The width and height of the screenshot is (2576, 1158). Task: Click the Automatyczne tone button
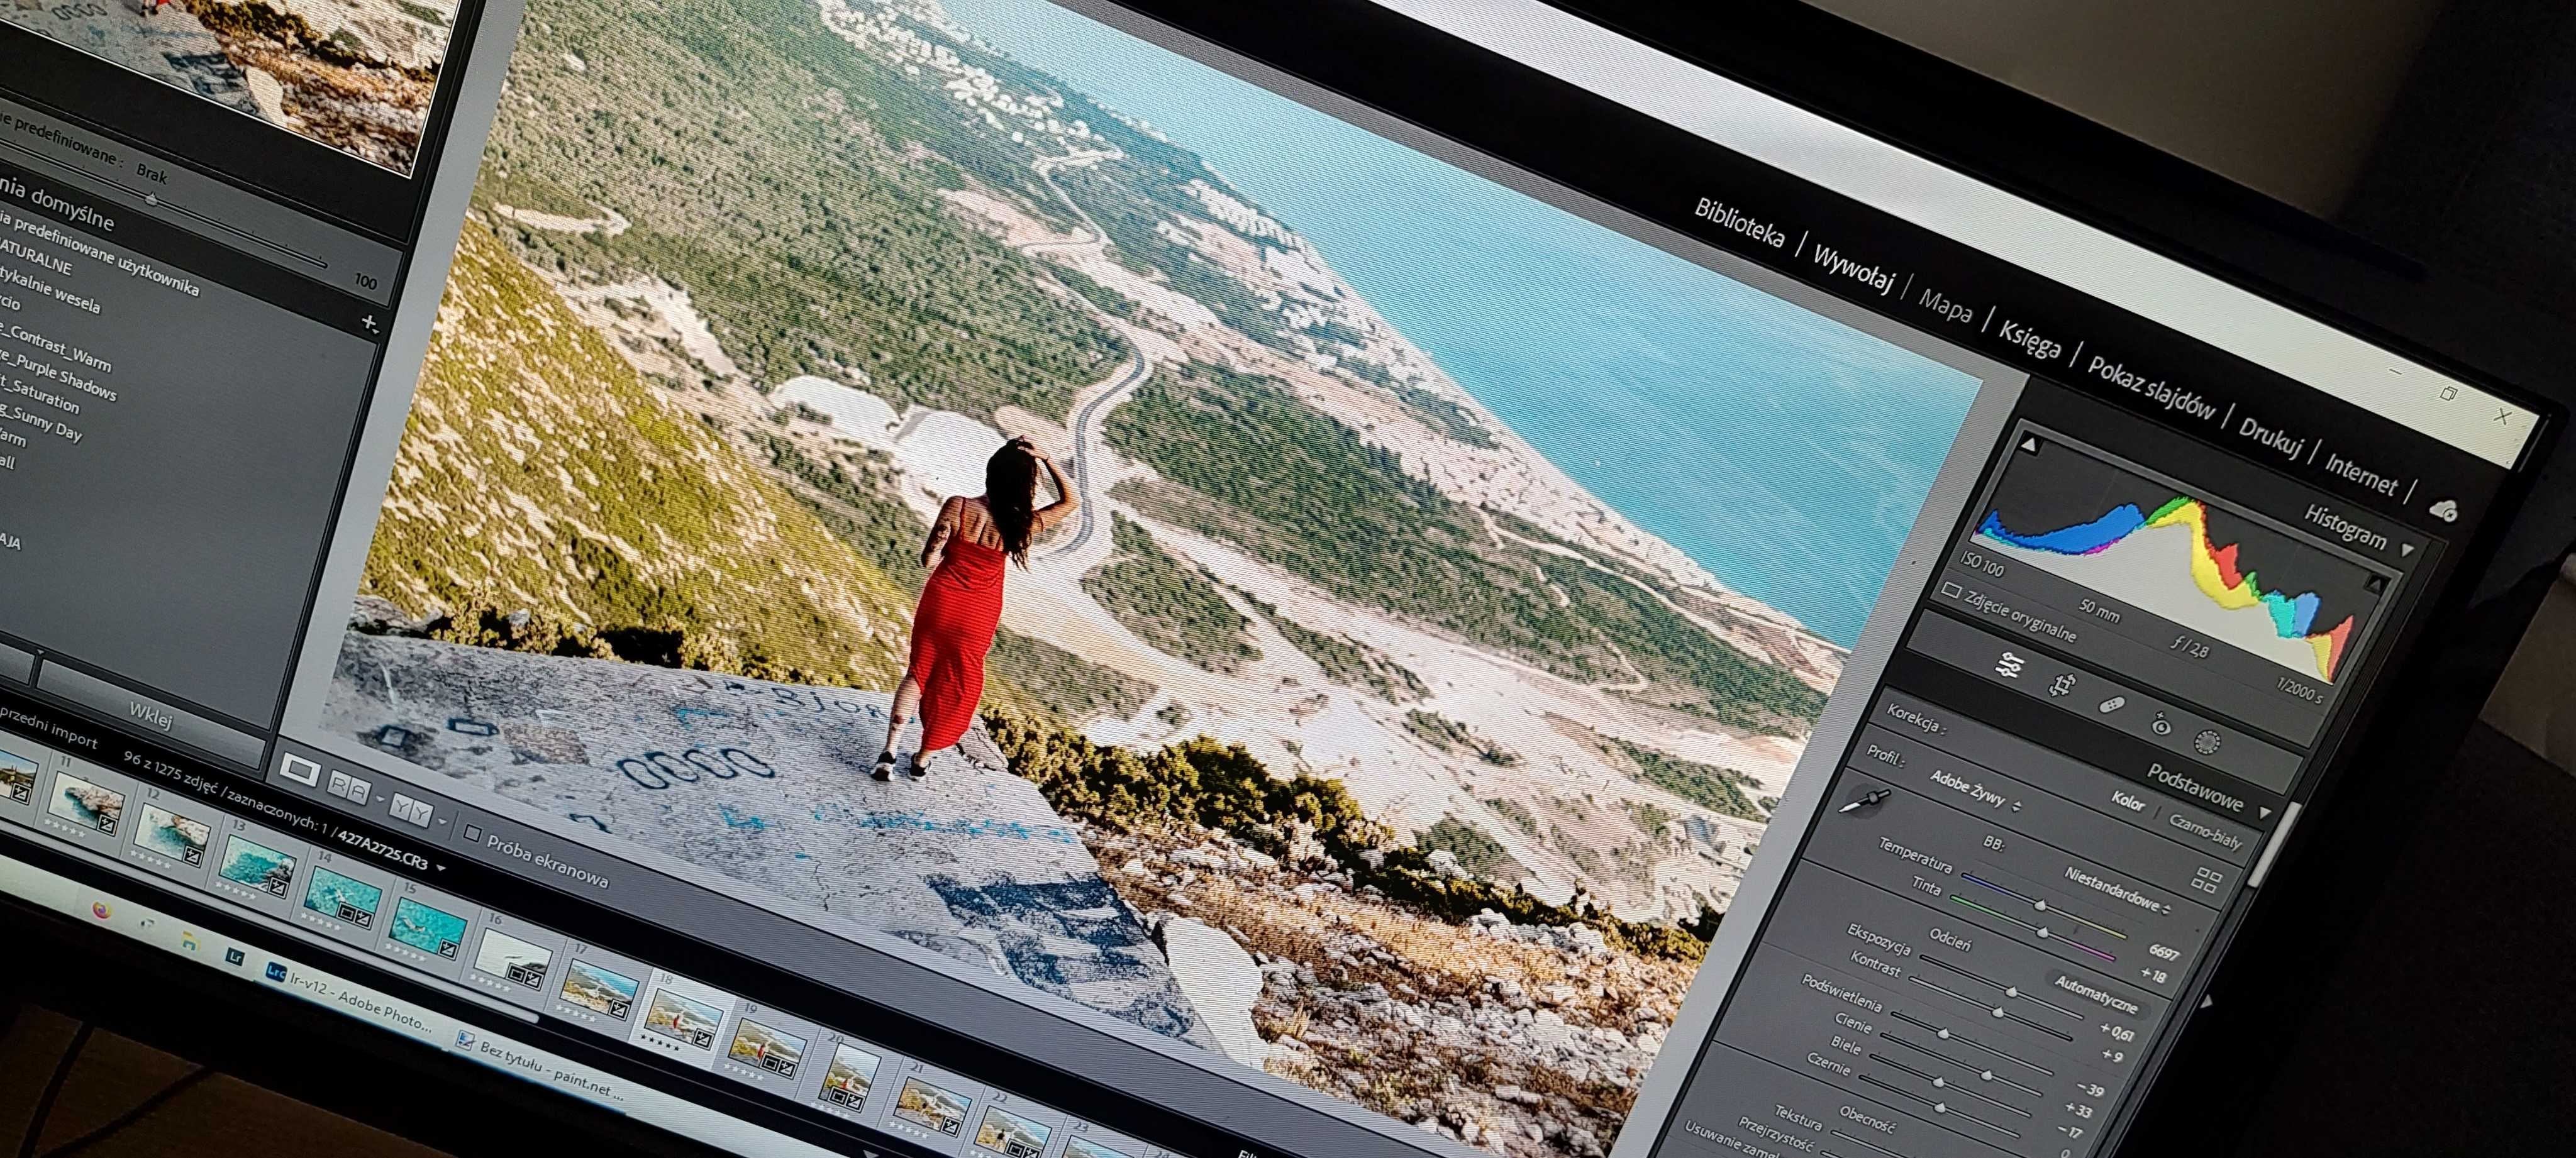[2096, 993]
